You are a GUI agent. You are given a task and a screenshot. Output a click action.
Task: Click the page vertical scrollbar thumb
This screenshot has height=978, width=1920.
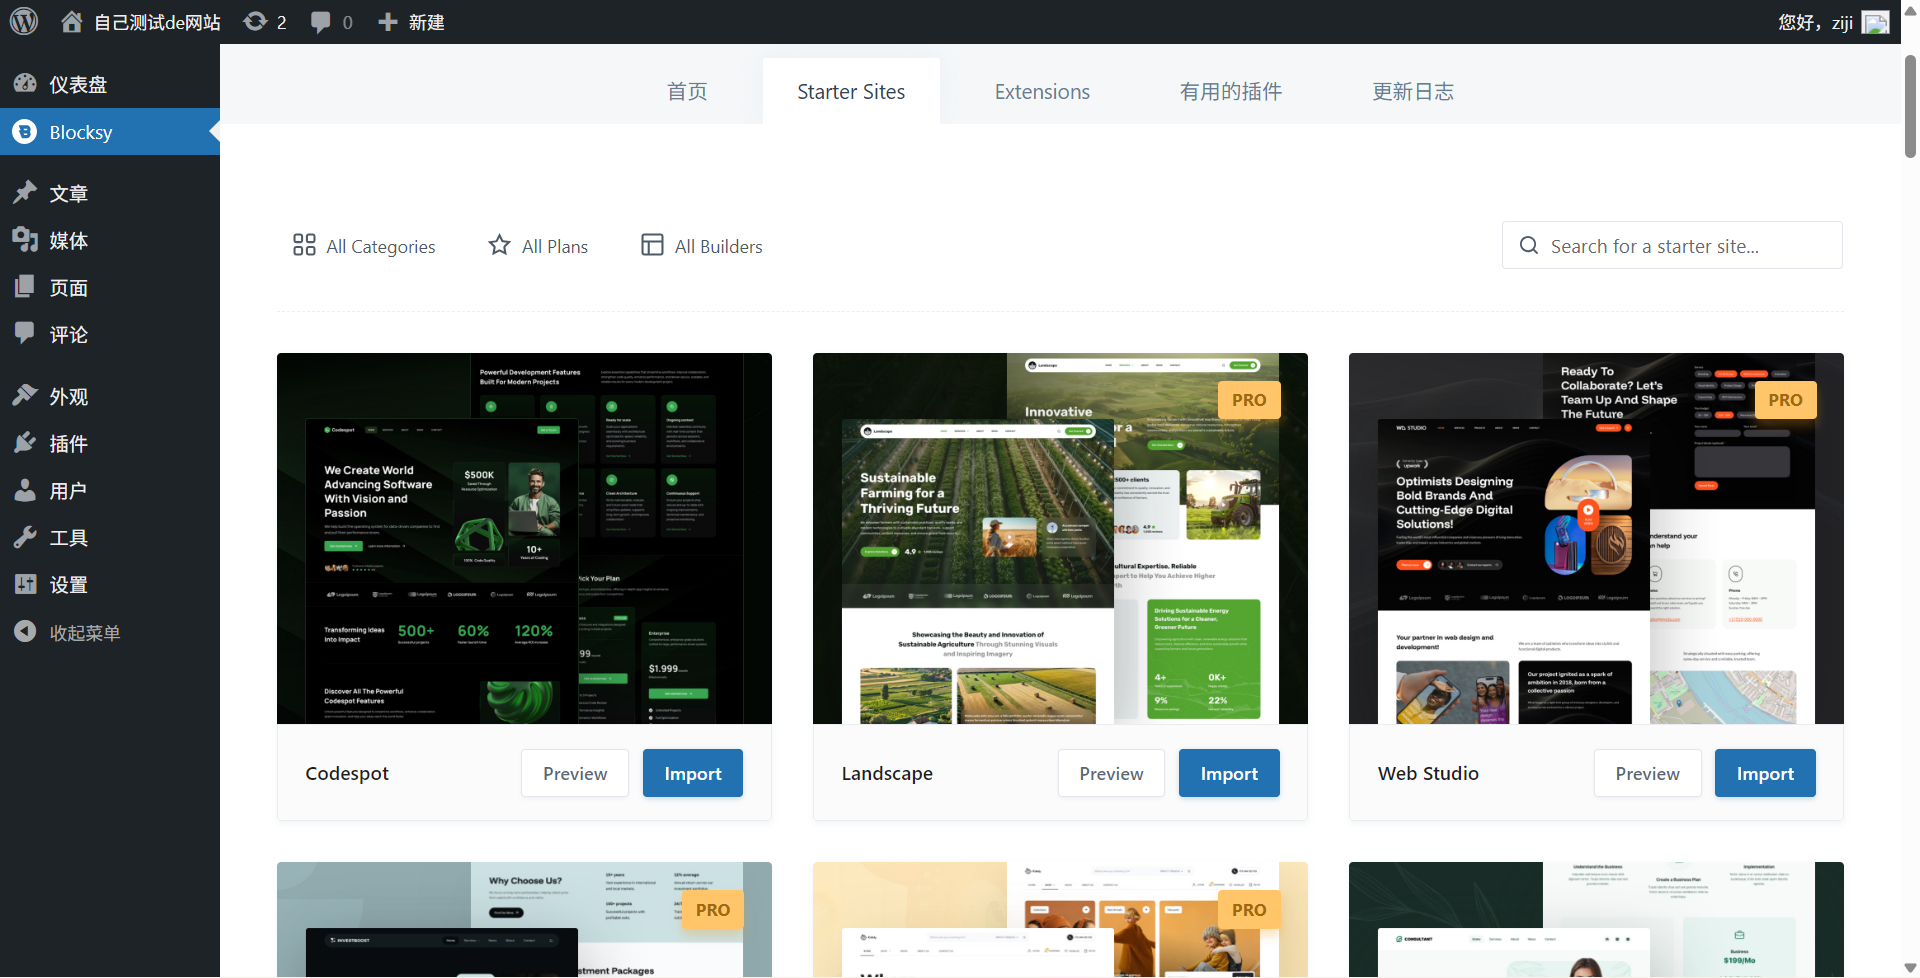click(1910, 105)
